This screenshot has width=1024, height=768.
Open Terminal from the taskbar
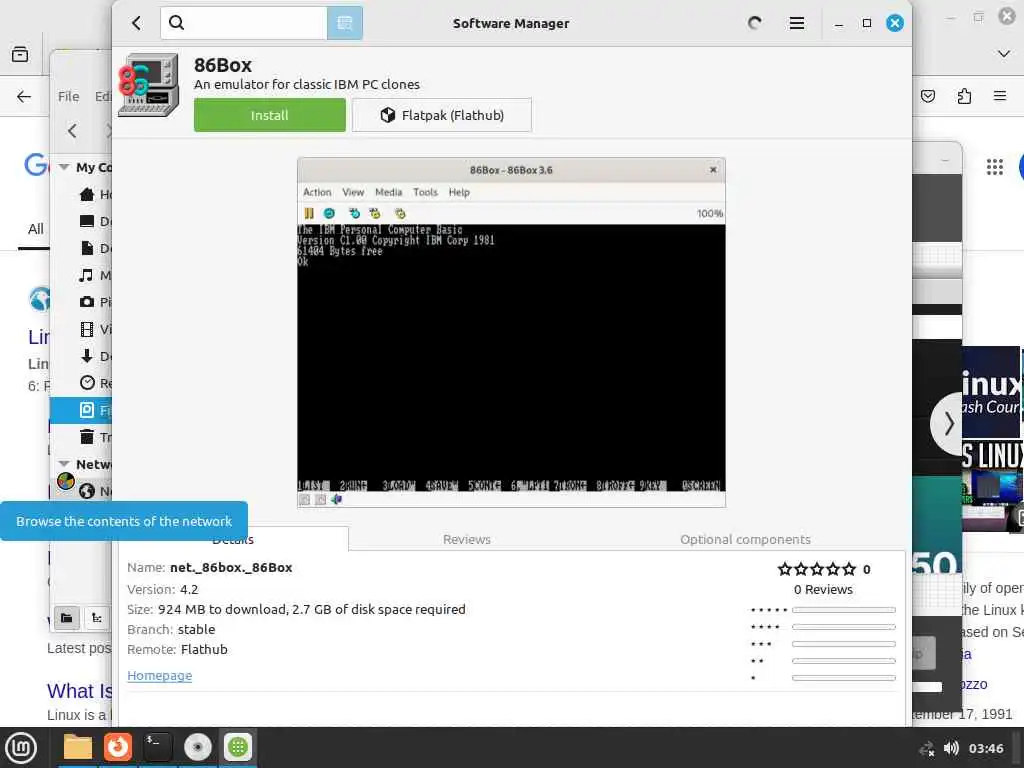(x=157, y=746)
